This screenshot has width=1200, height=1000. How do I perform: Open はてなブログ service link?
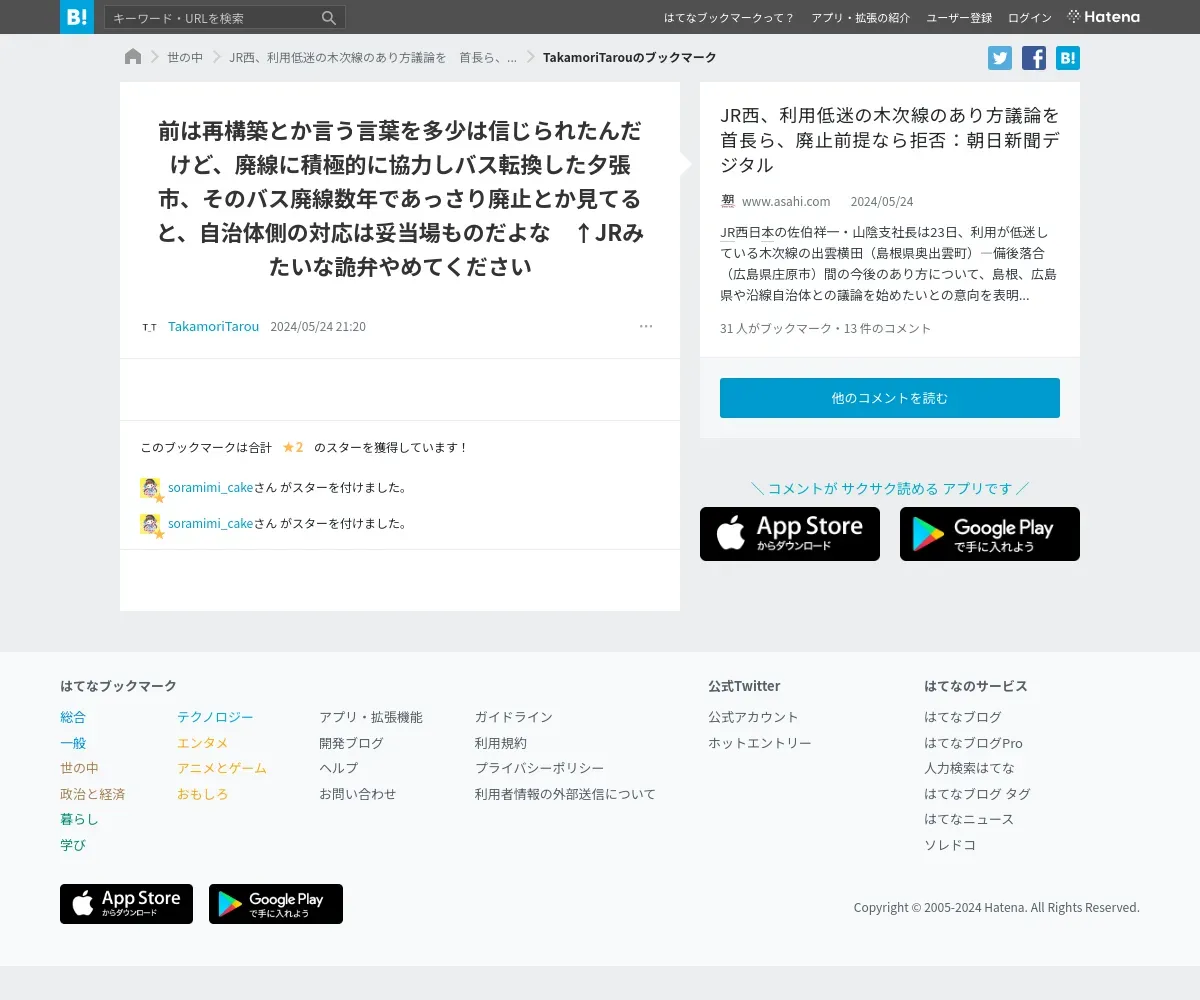point(963,717)
